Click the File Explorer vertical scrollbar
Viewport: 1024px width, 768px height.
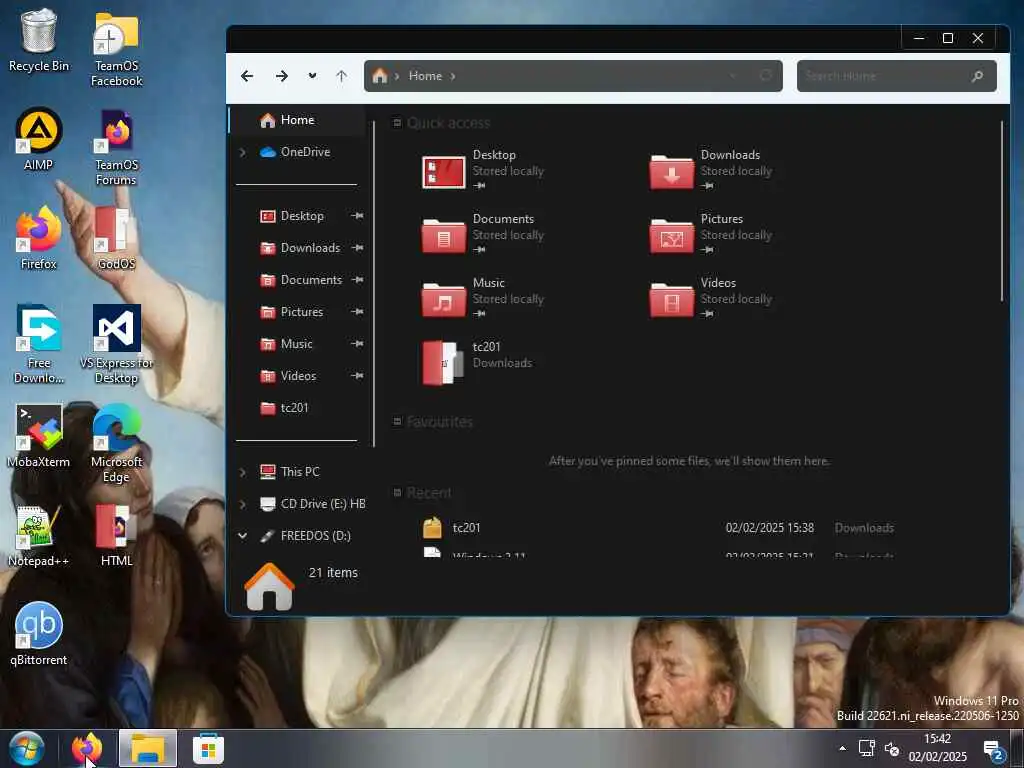[x=1002, y=210]
